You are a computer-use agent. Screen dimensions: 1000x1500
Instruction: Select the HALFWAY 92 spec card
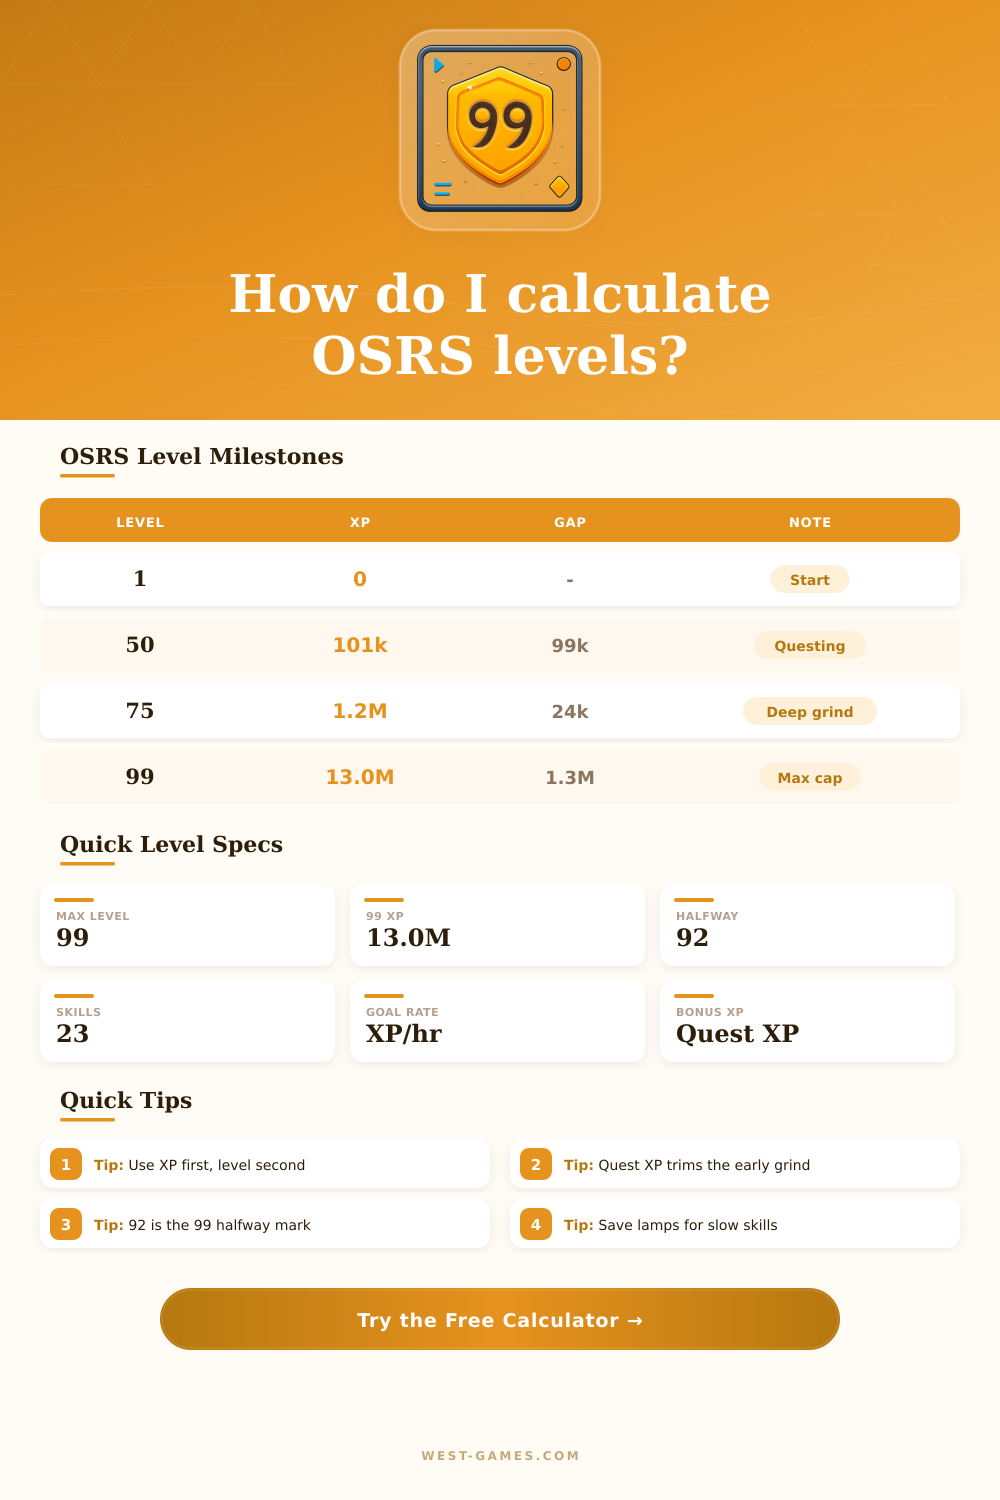point(807,925)
